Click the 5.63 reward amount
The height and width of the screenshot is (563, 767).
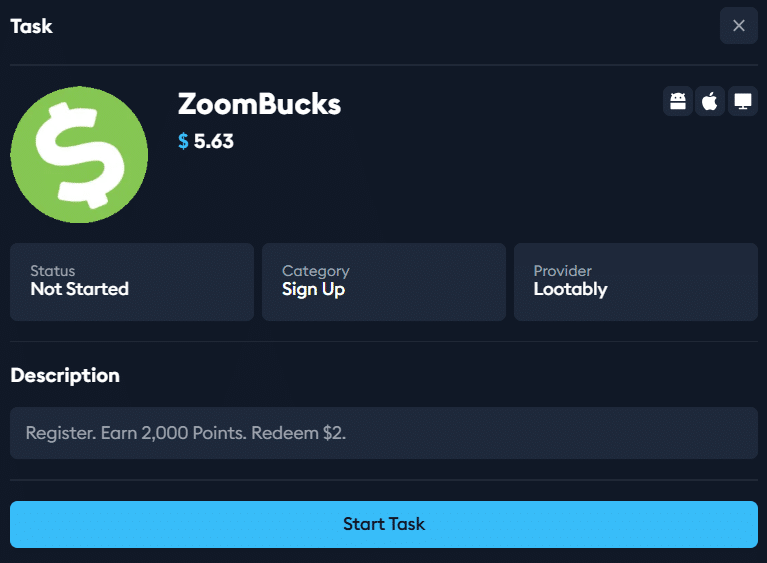tap(214, 141)
